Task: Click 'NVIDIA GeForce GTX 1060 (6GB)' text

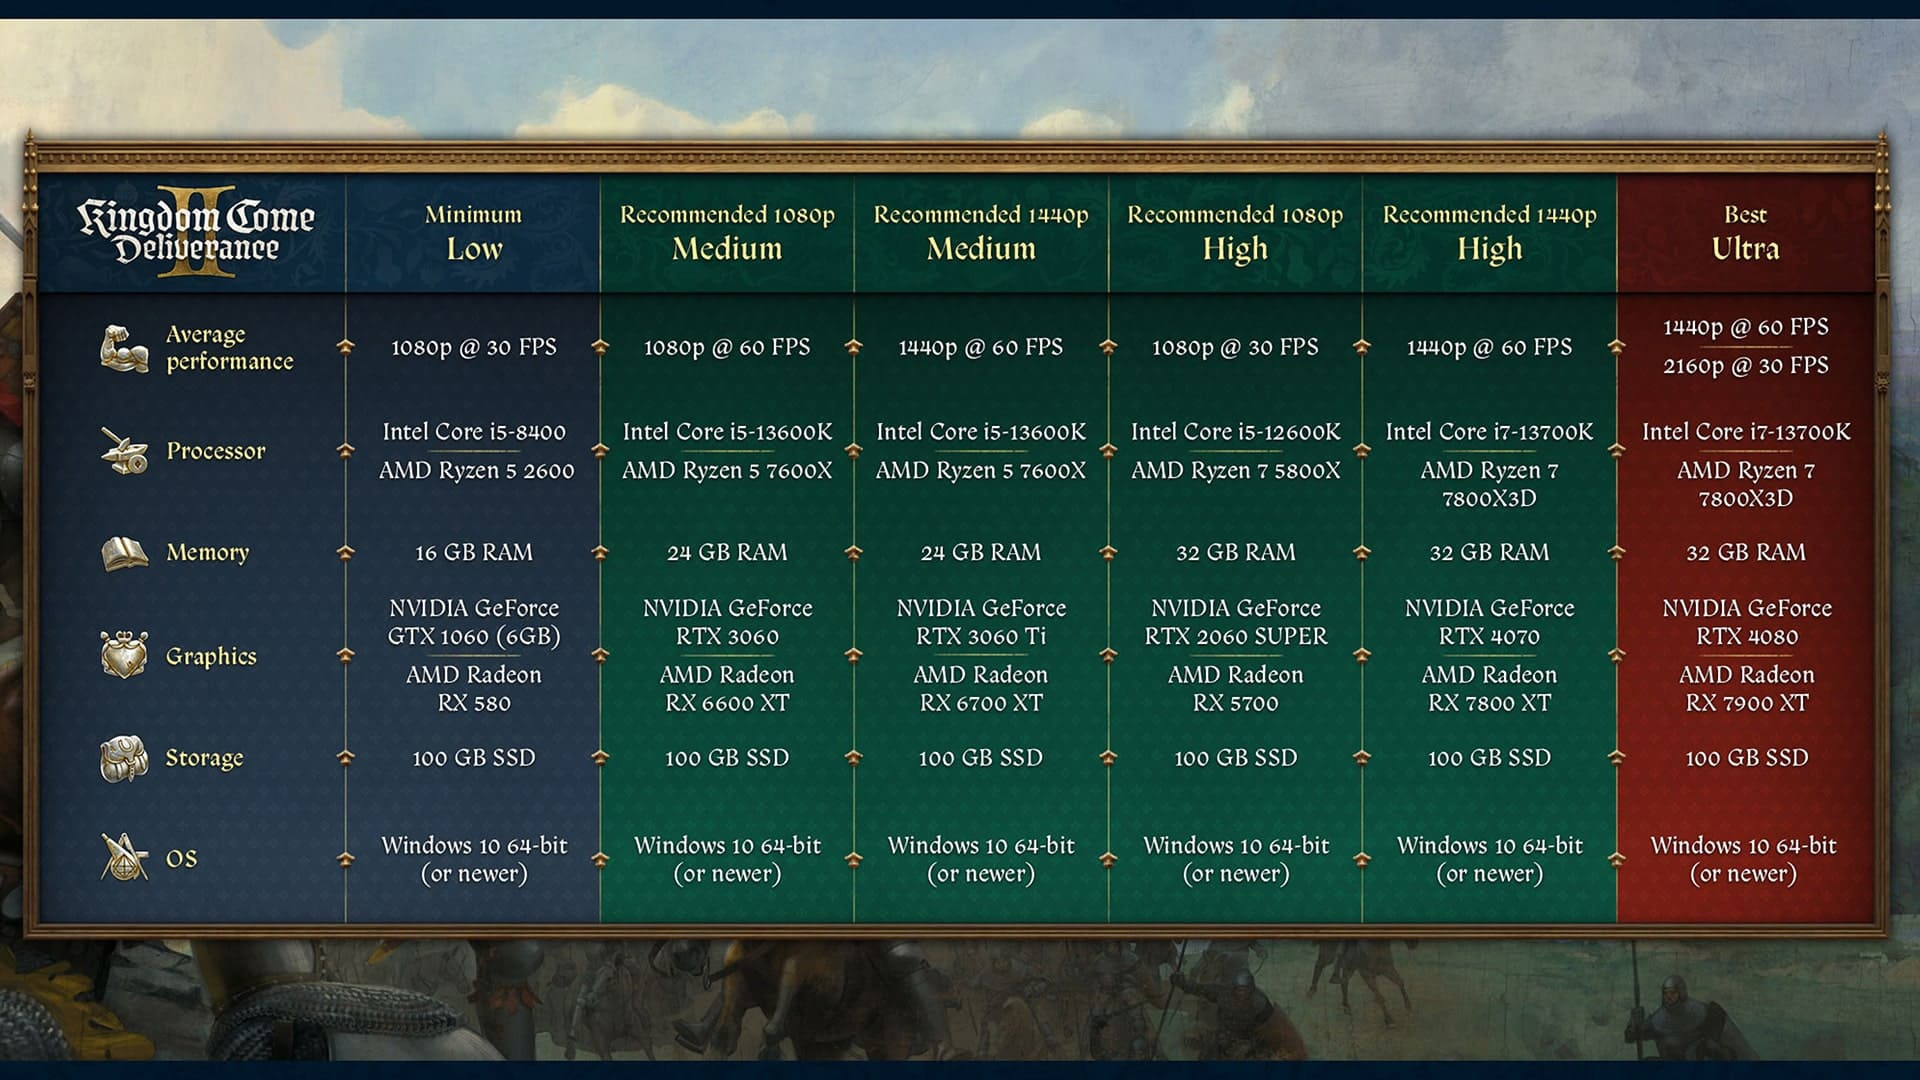Action: coord(474,622)
